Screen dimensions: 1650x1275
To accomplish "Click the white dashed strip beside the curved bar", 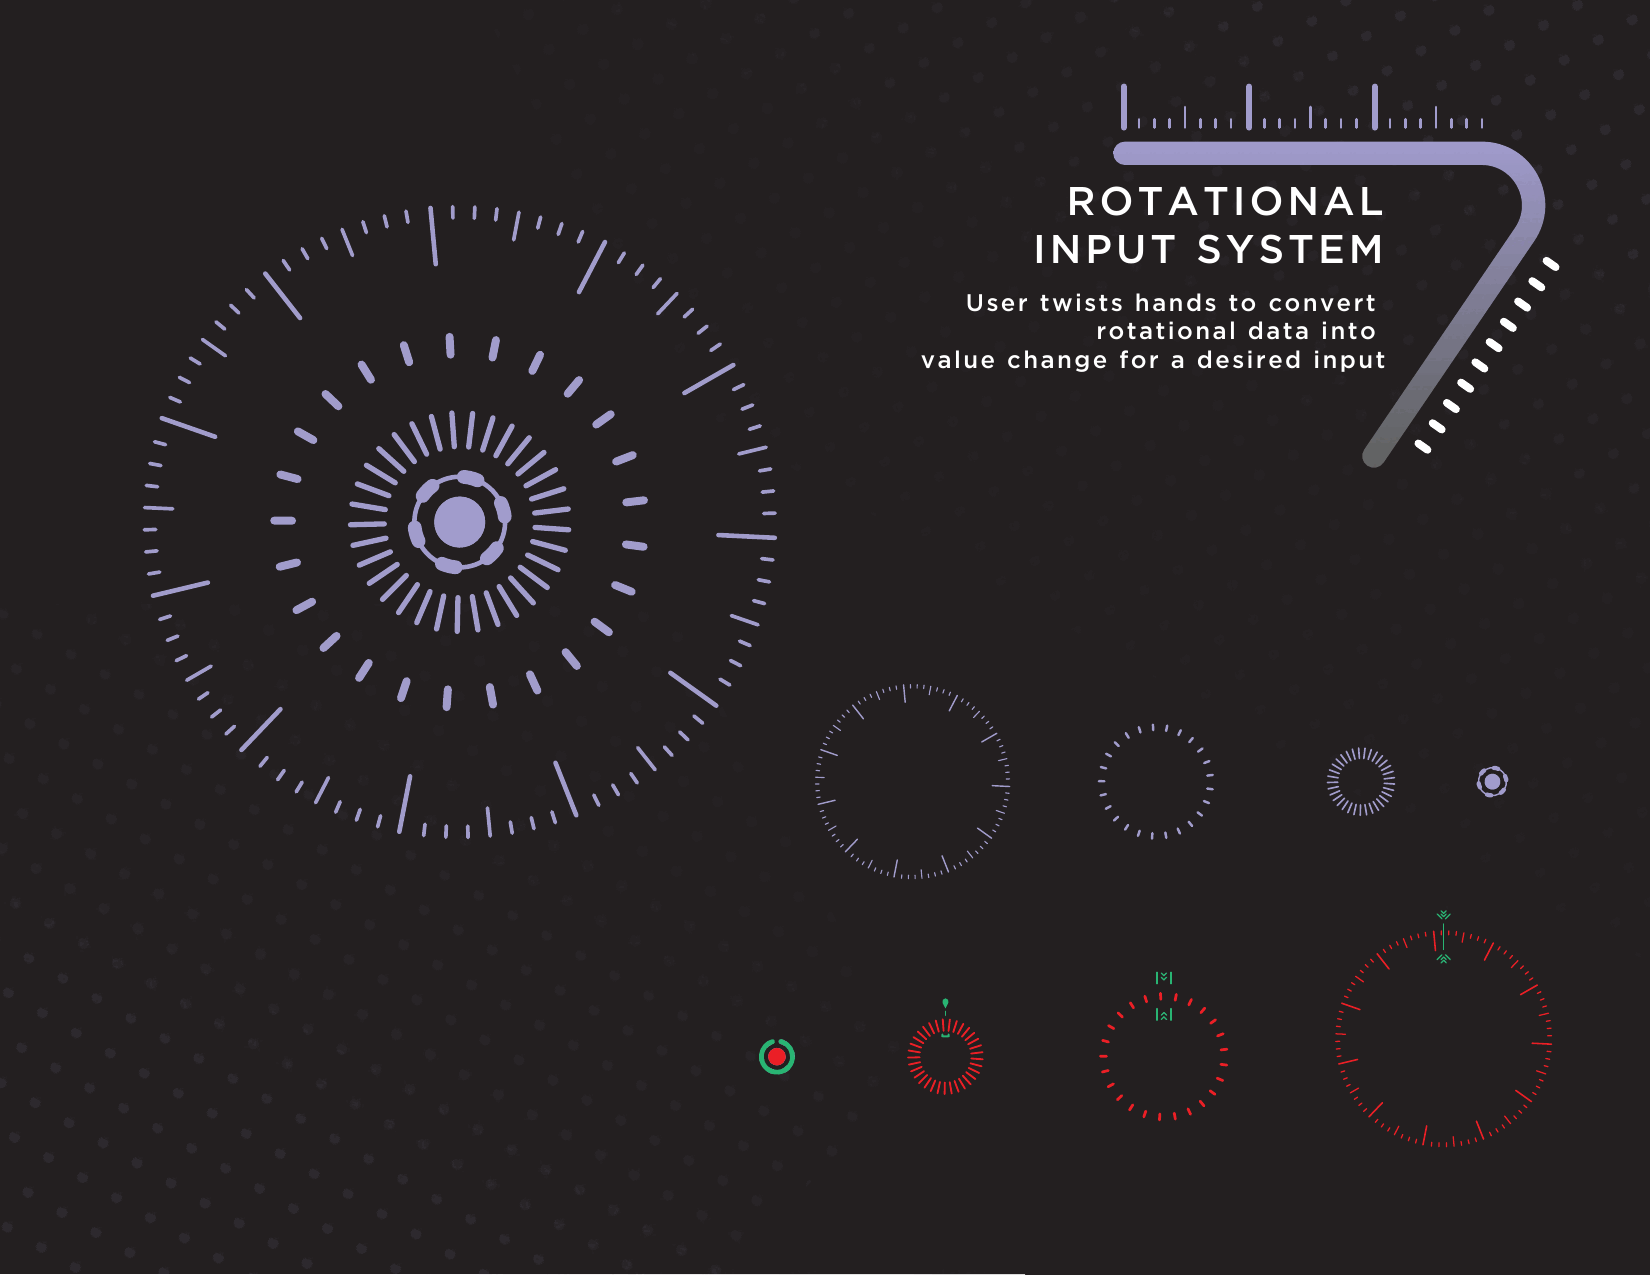I will coord(1488,356).
